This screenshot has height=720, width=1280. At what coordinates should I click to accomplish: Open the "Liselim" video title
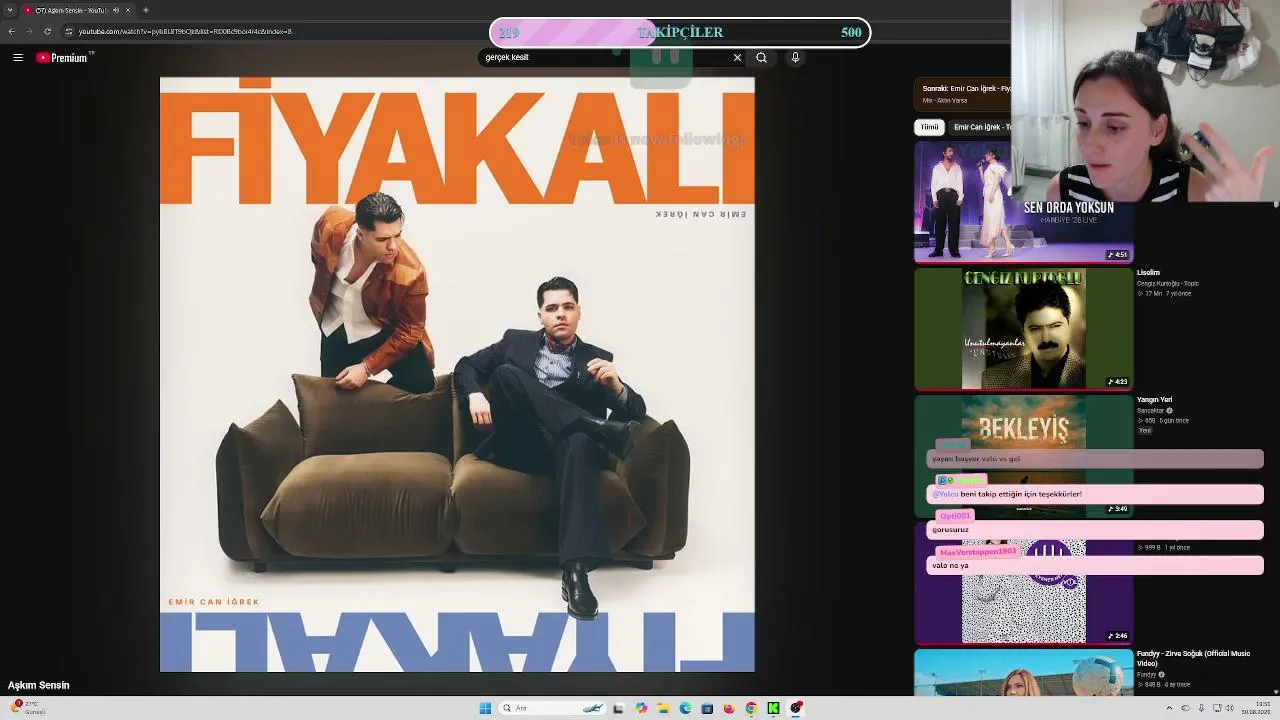pos(1148,273)
